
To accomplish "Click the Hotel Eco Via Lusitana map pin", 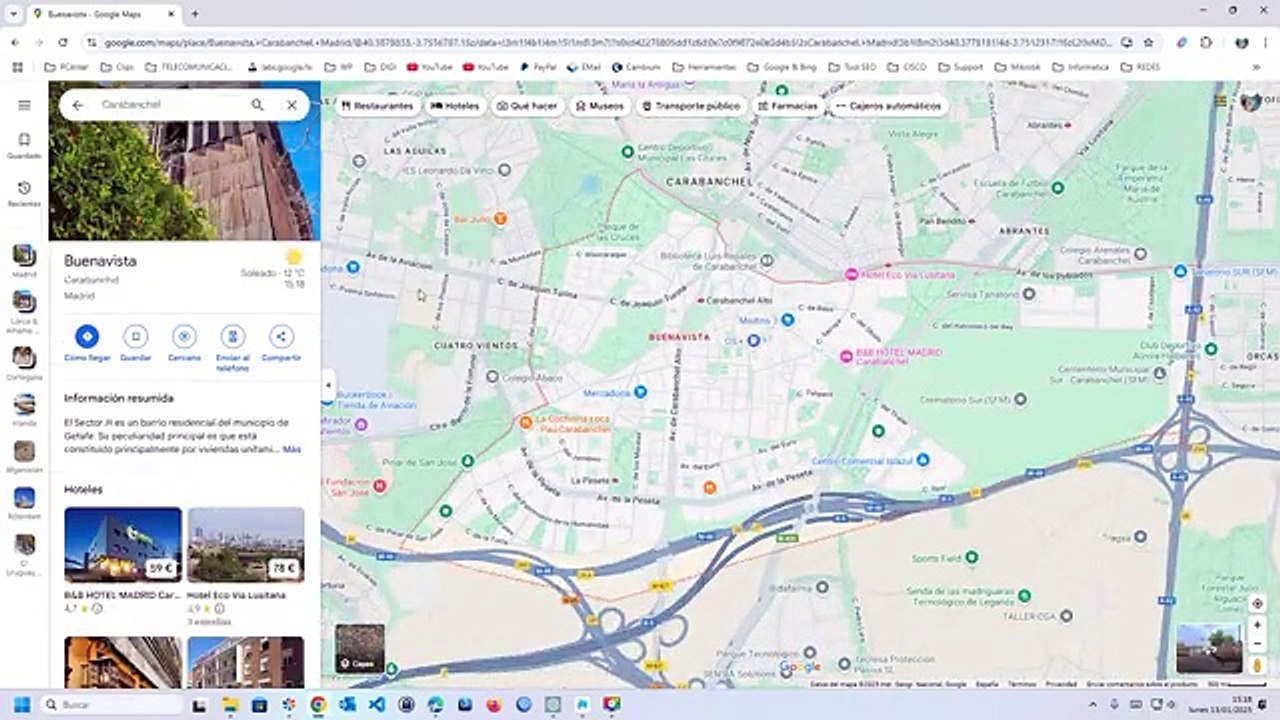I will 851,274.
